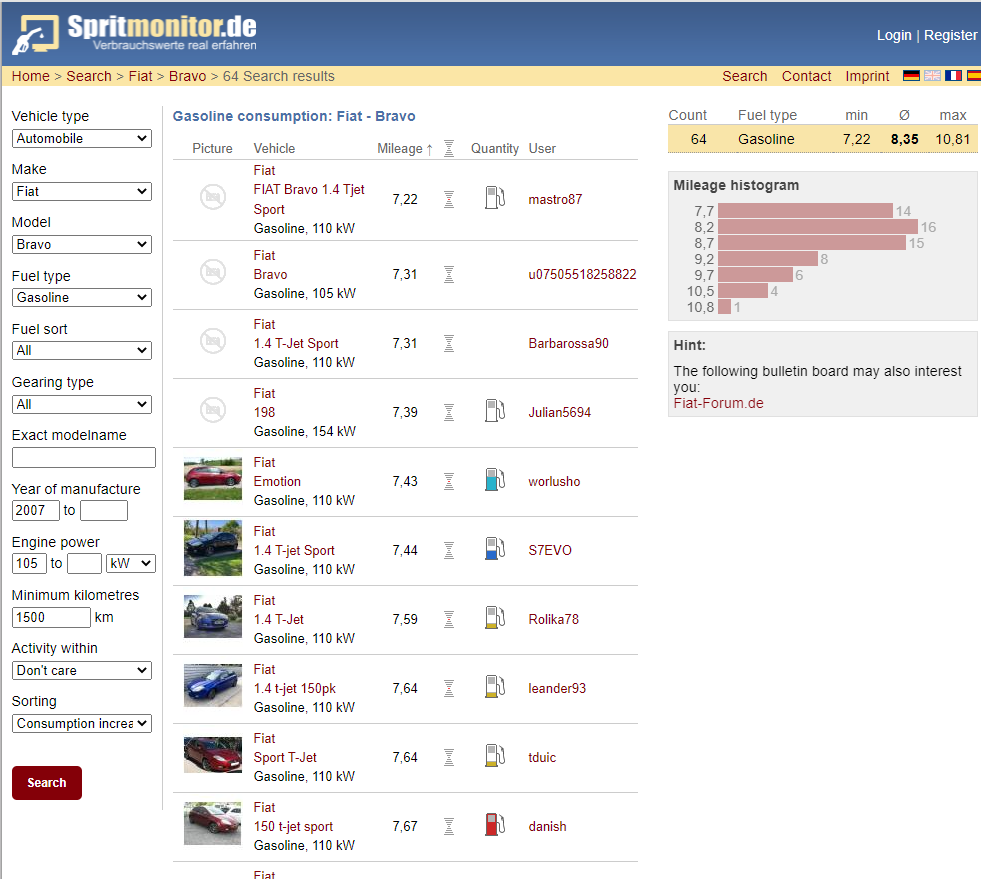The width and height of the screenshot is (981, 879).
Task: Click the hourglass icon in u07505518258822's row
Action: point(449,274)
